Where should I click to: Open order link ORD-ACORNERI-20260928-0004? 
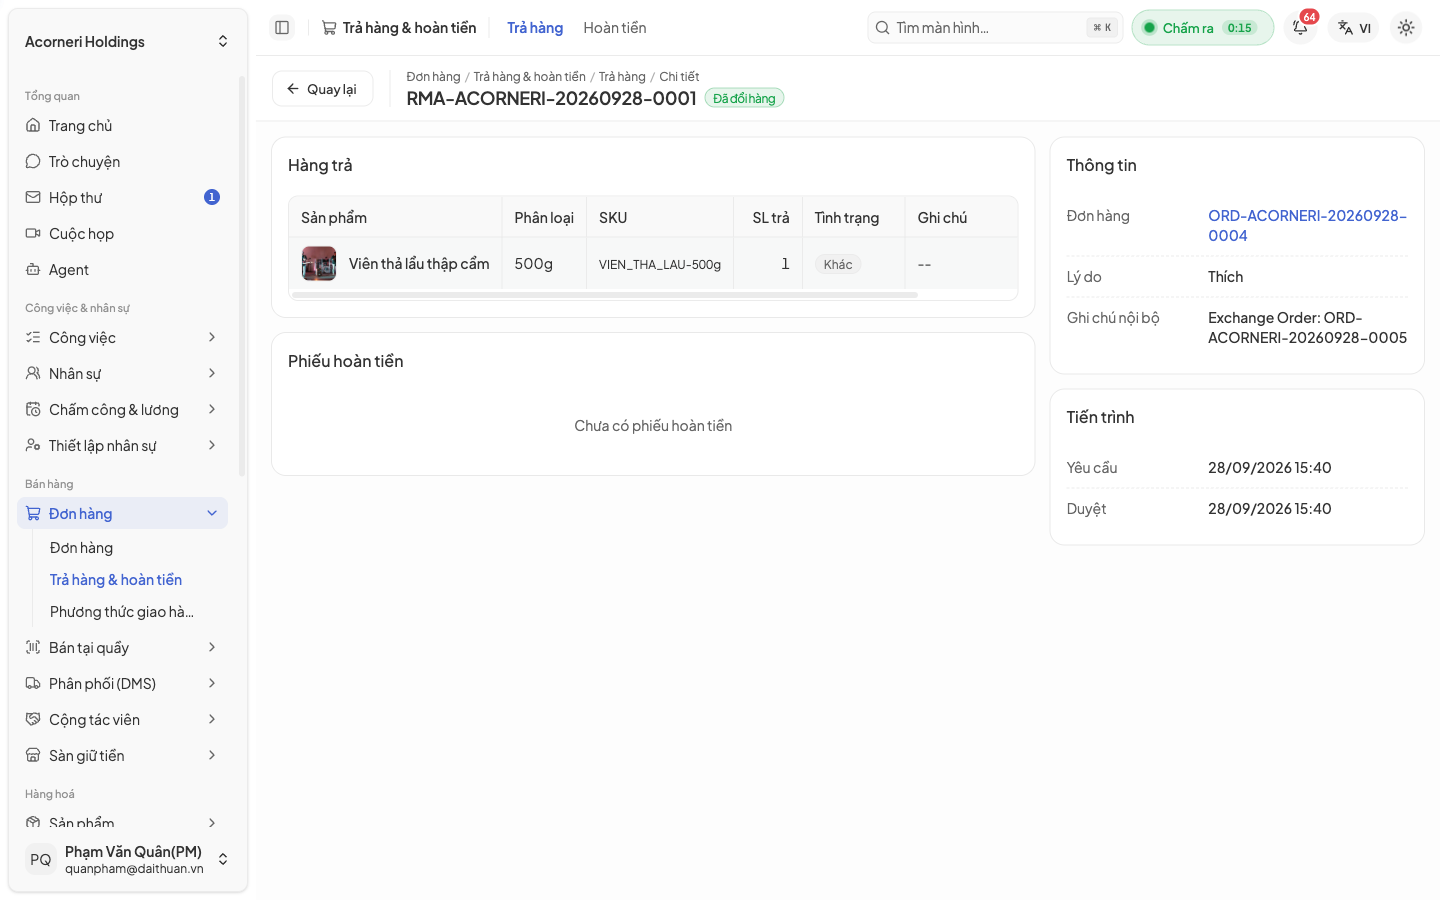[1307, 226]
